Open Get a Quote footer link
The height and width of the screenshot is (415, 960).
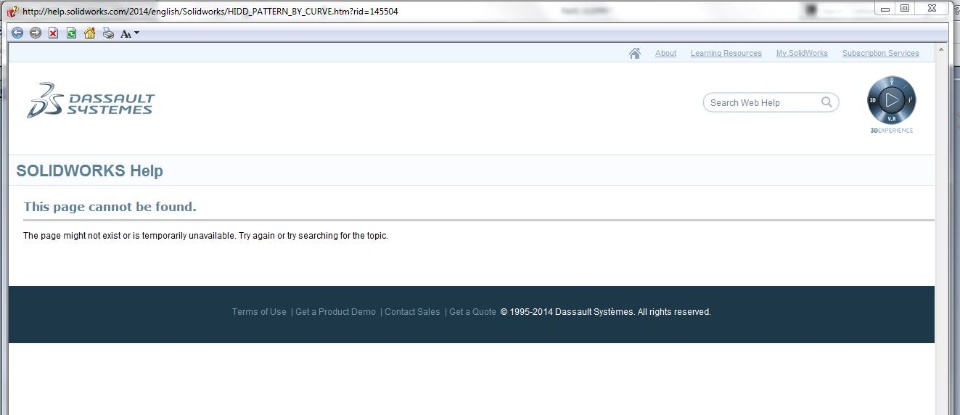click(x=473, y=312)
